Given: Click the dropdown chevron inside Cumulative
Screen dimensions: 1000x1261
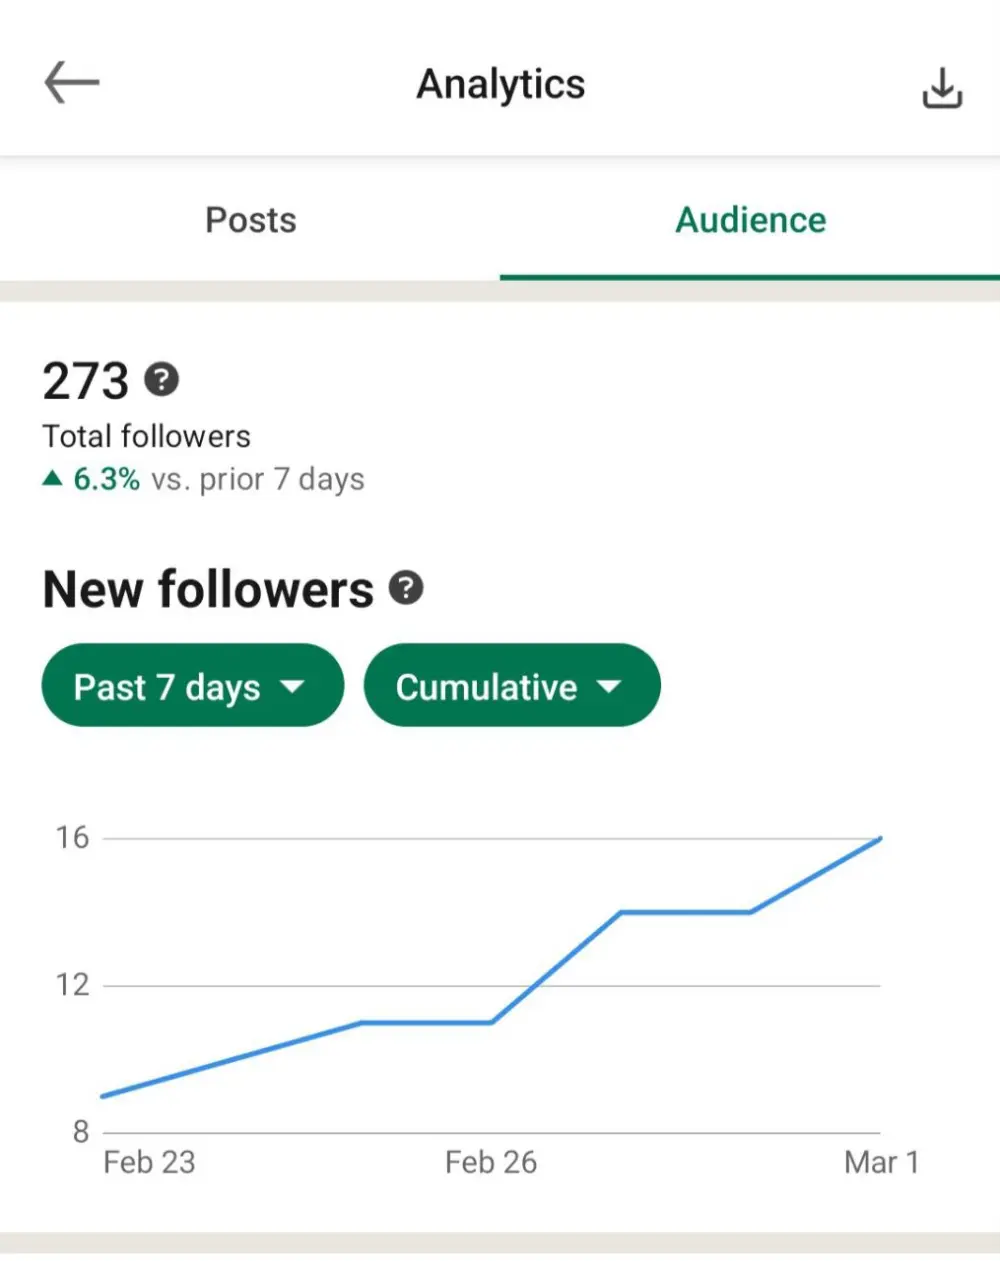Looking at the screenshot, I should pos(610,686).
